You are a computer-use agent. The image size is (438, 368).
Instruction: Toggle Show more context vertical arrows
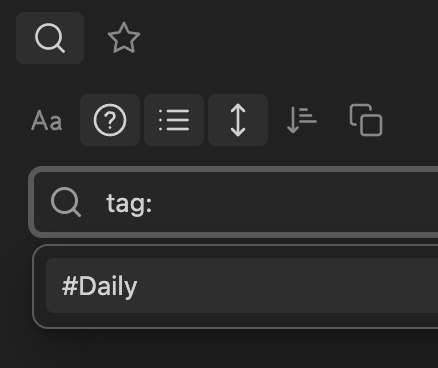point(238,120)
